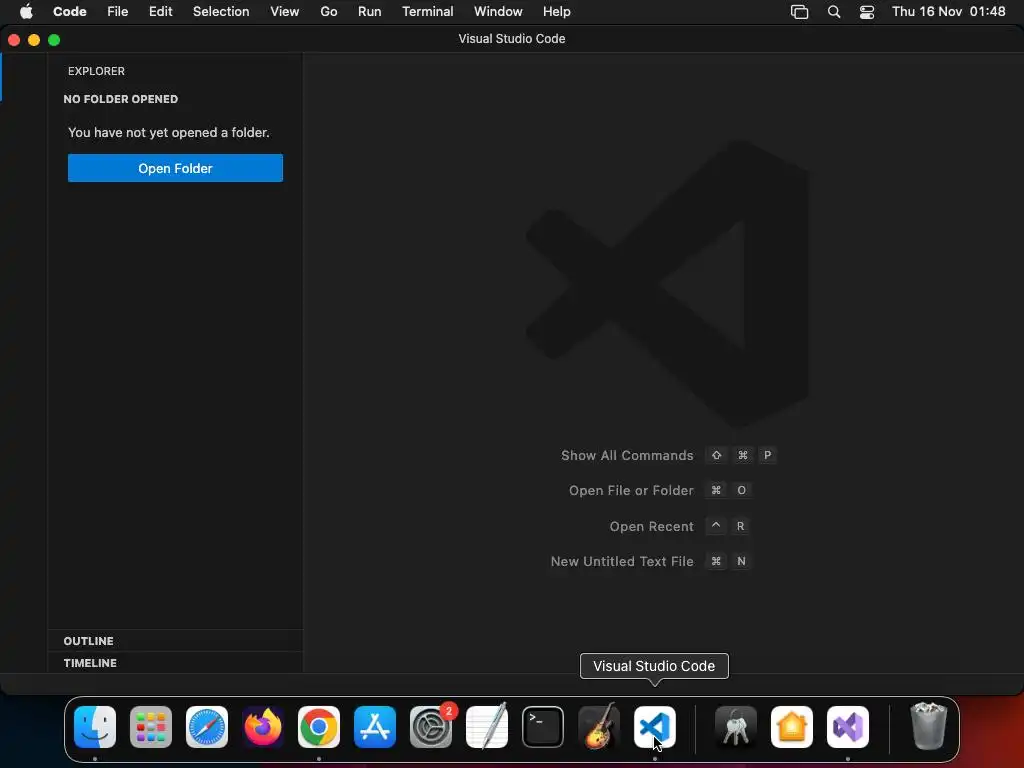Open the Edit menu
The height and width of the screenshot is (768, 1024).
(161, 12)
